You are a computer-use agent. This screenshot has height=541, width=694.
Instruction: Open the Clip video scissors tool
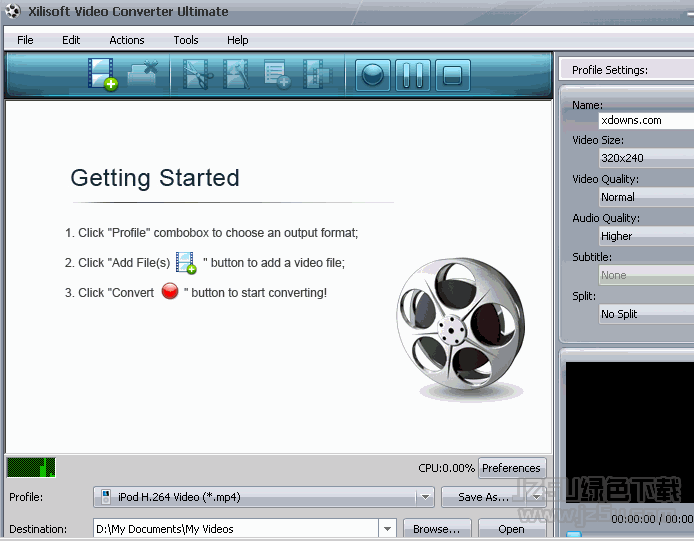click(x=197, y=75)
